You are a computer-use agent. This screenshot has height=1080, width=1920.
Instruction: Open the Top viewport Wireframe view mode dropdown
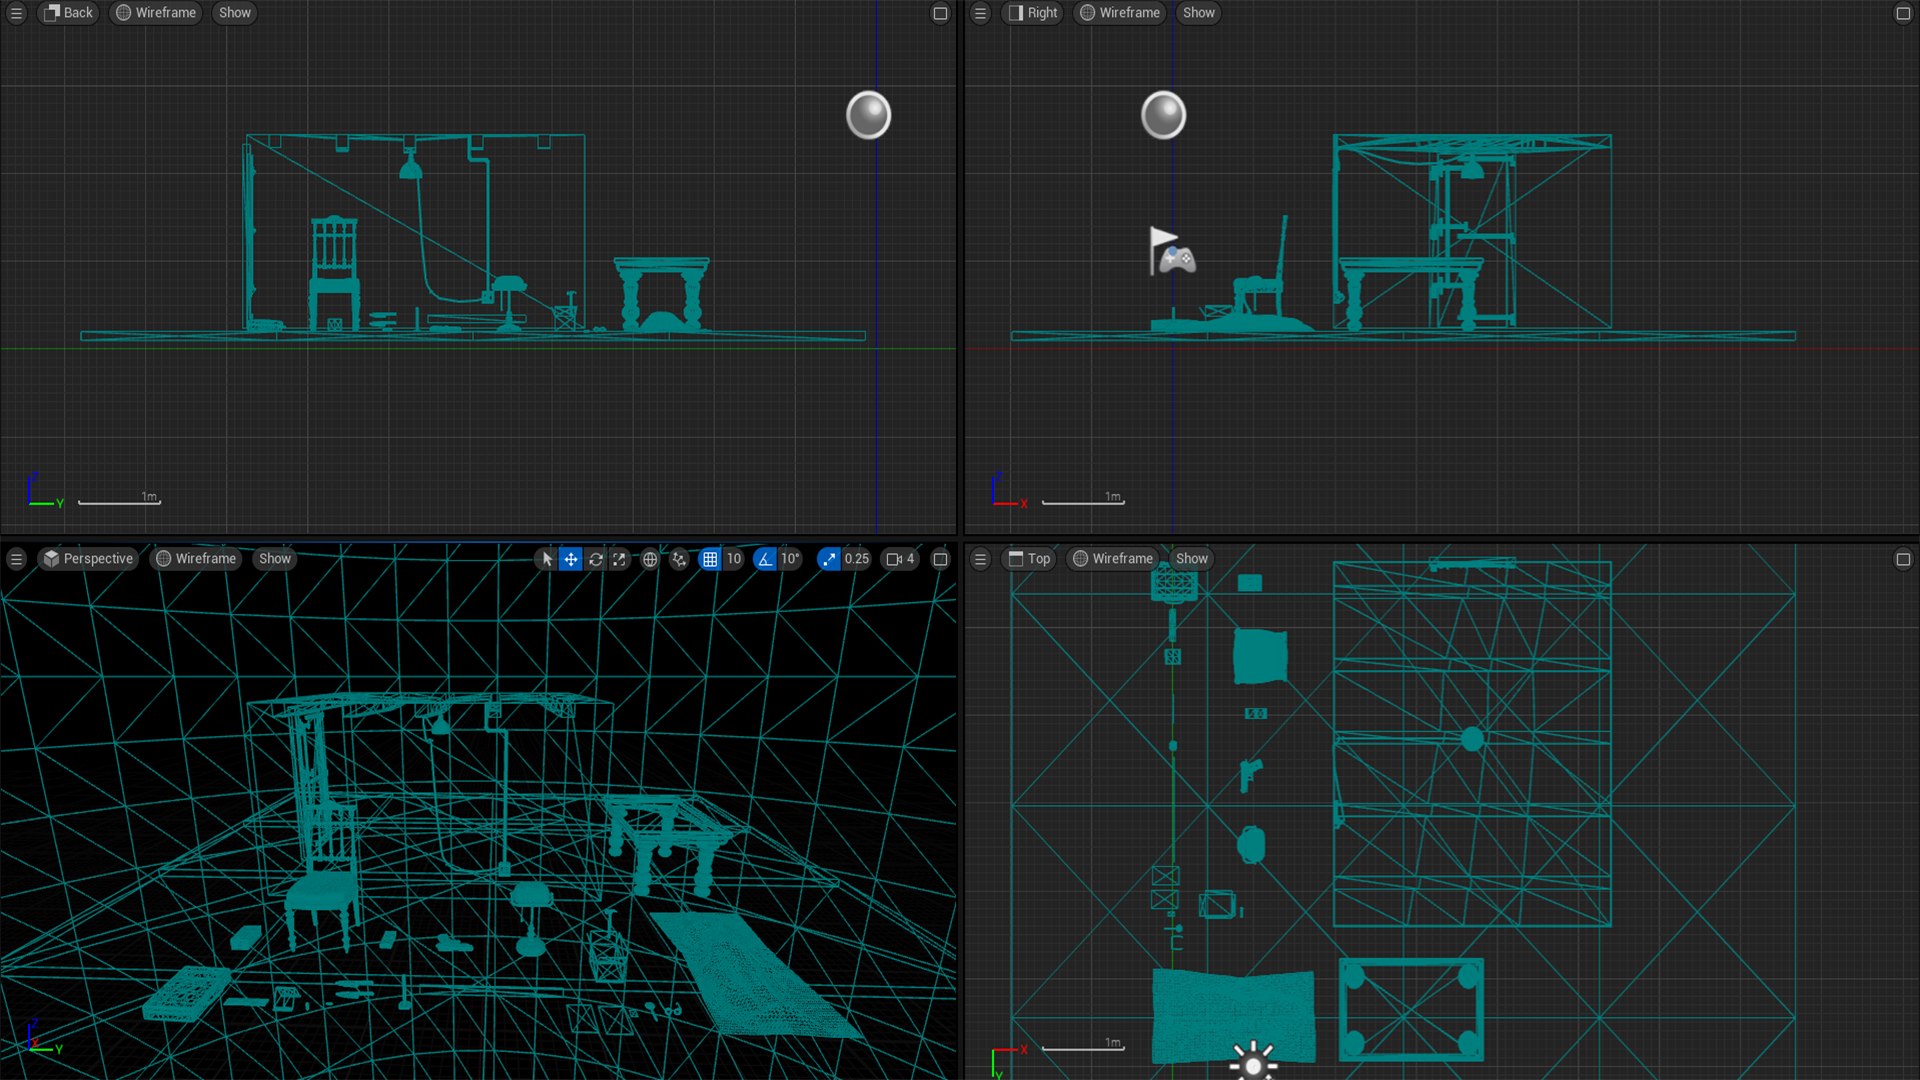point(1113,559)
